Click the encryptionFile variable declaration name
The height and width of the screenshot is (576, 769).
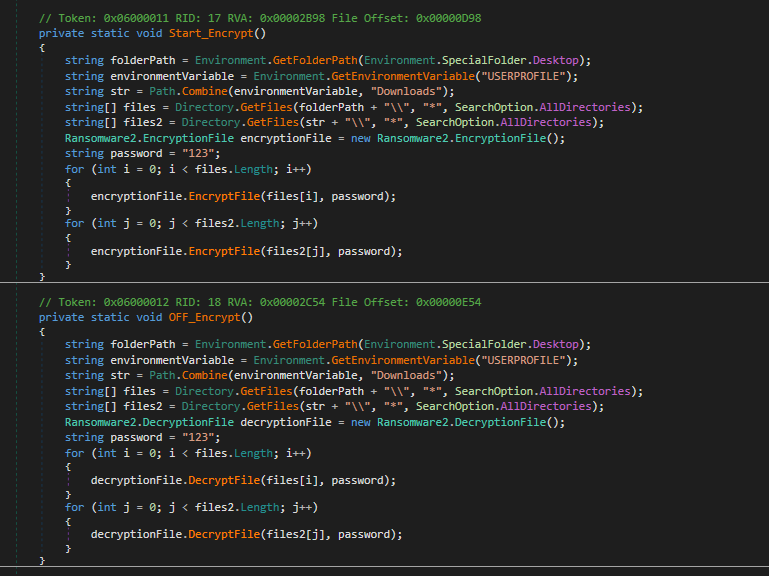(x=286, y=138)
